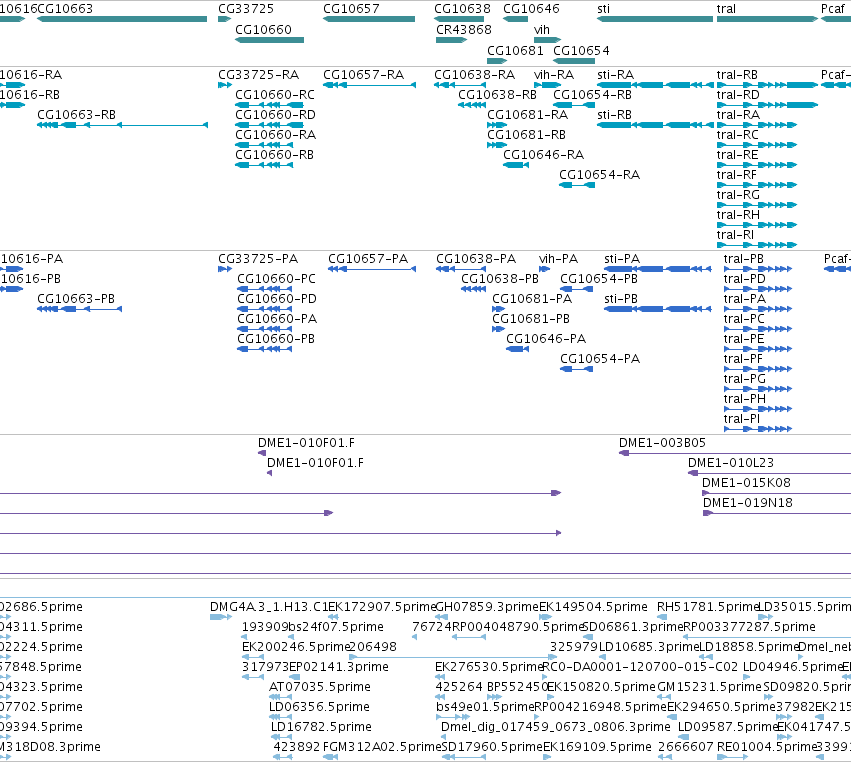Image resolution: width=851 pixels, height=762 pixels.
Task: Open the DME1-019N18 clone label
Action: click(x=748, y=503)
